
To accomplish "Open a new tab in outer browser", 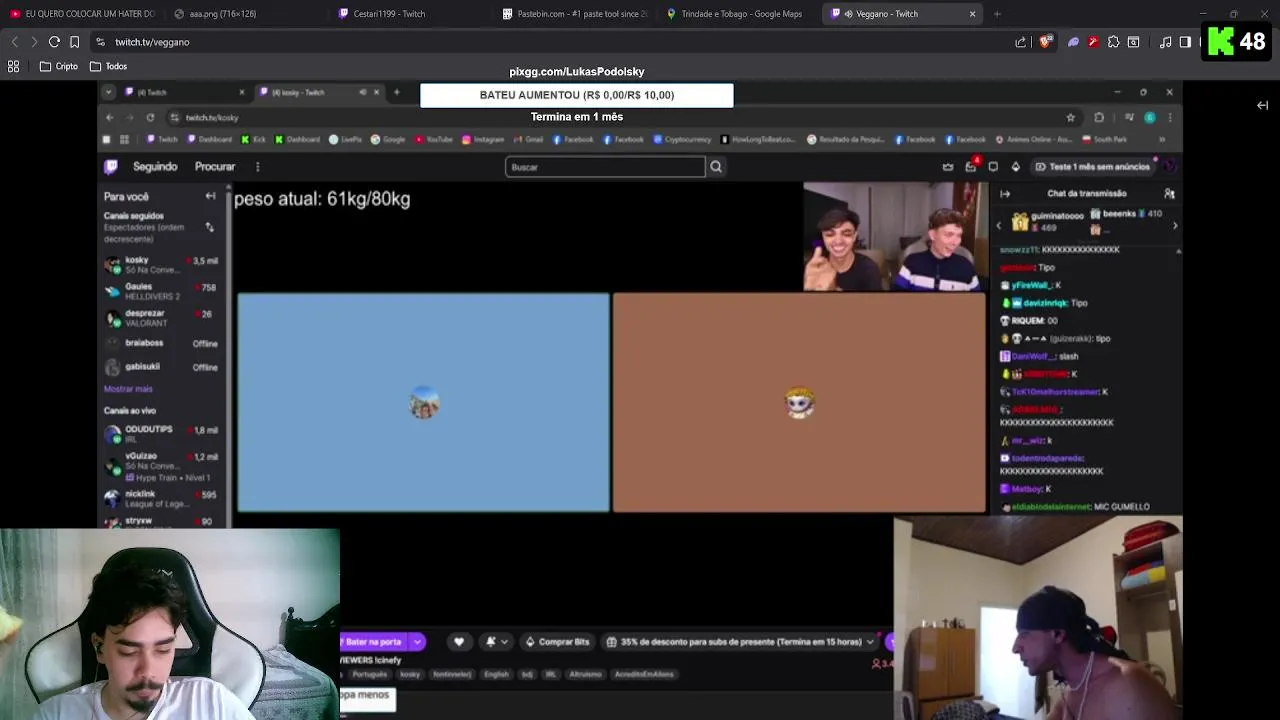I will [x=997, y=14].
